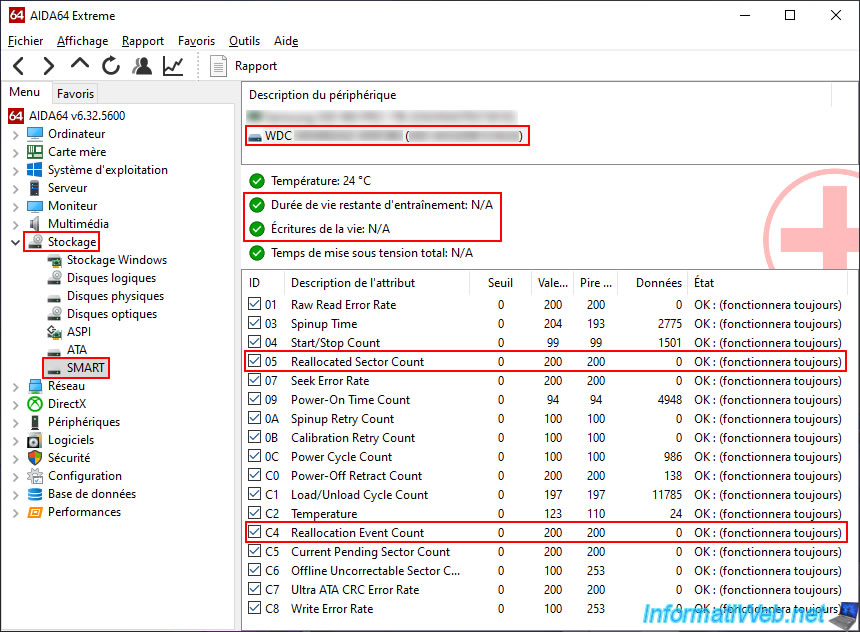Click the Données column header

658,283
